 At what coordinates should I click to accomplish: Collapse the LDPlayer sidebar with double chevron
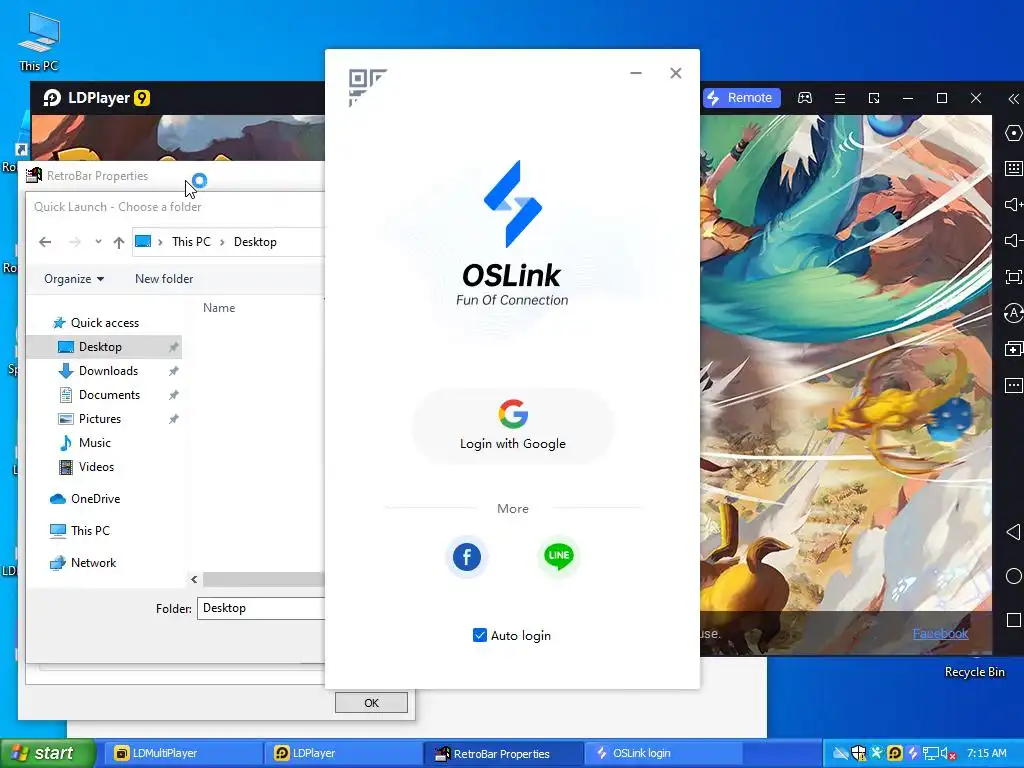coord(1013,99)
